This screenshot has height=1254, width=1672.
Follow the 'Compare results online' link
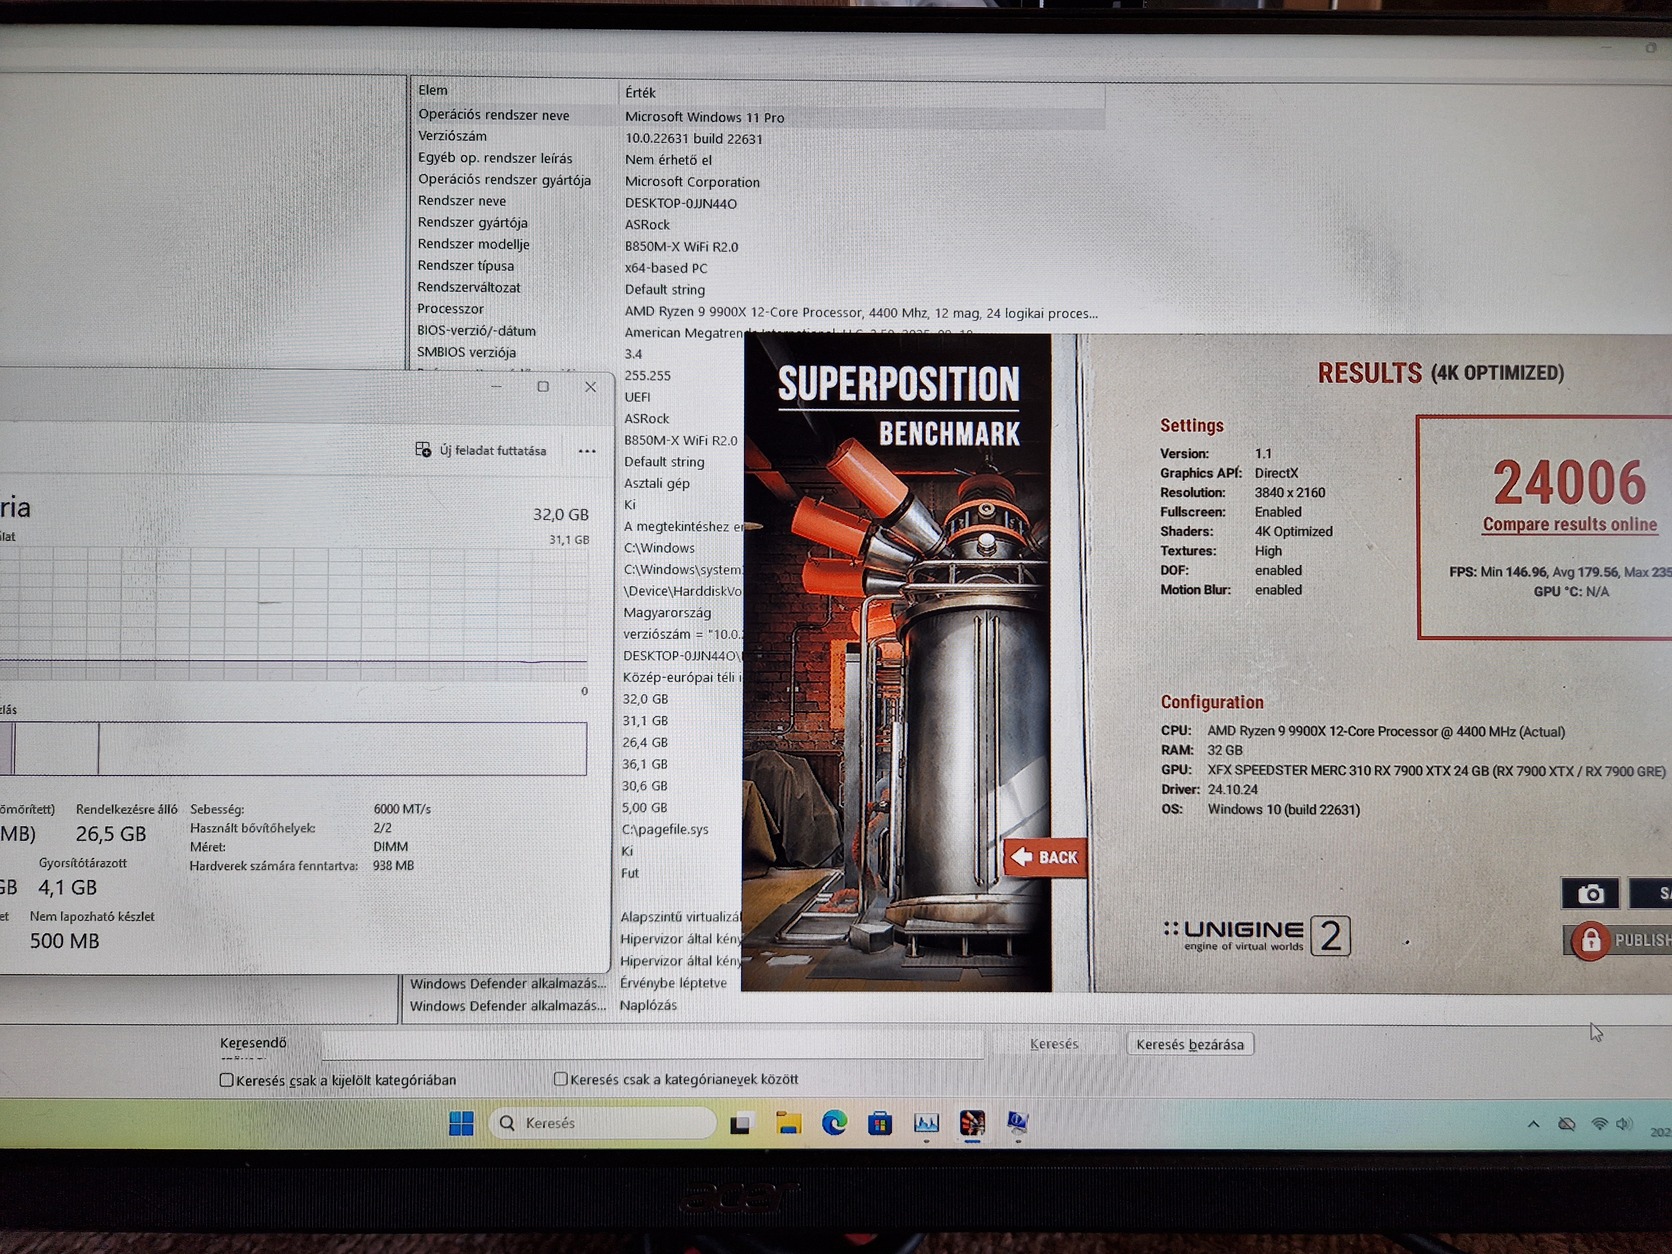1569,525
